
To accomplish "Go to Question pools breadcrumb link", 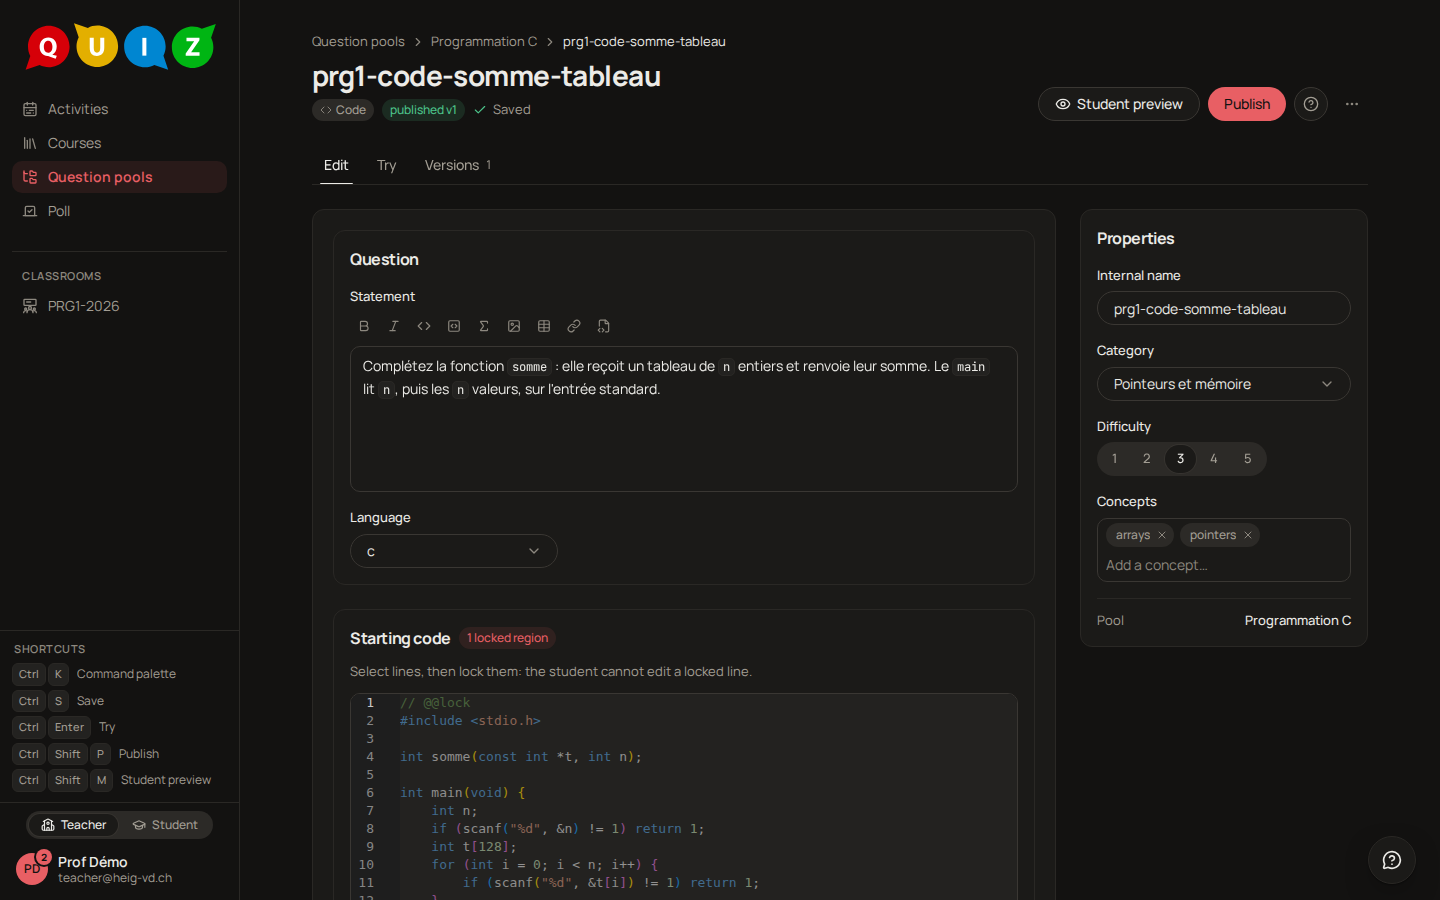I will (358, 42).
